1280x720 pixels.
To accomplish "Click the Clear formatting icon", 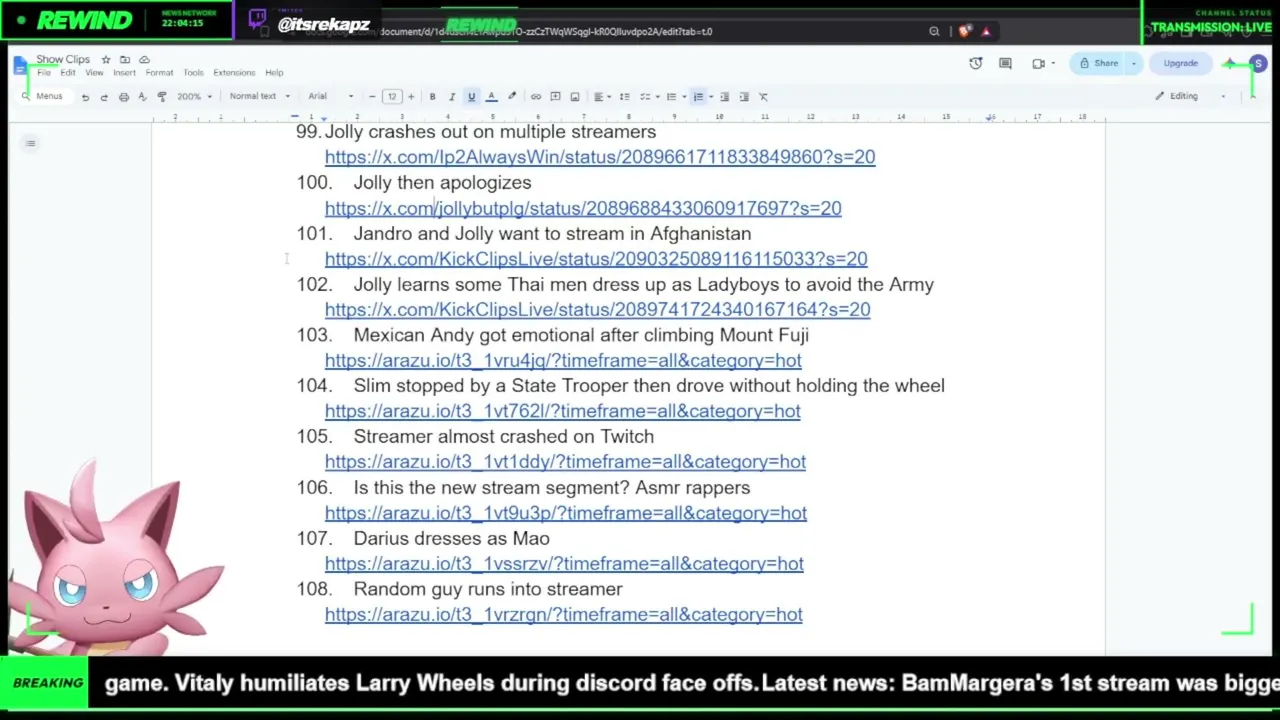I will point(763,97).
